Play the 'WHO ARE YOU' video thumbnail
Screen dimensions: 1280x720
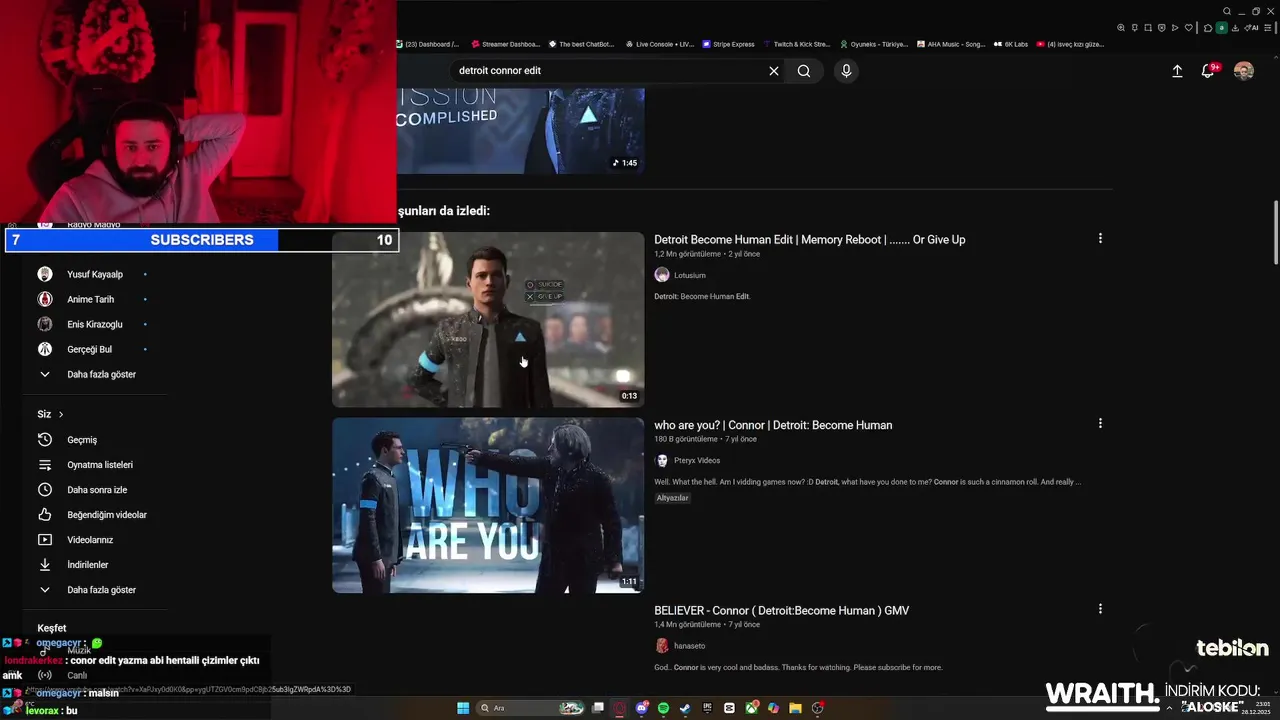(488, 505)
